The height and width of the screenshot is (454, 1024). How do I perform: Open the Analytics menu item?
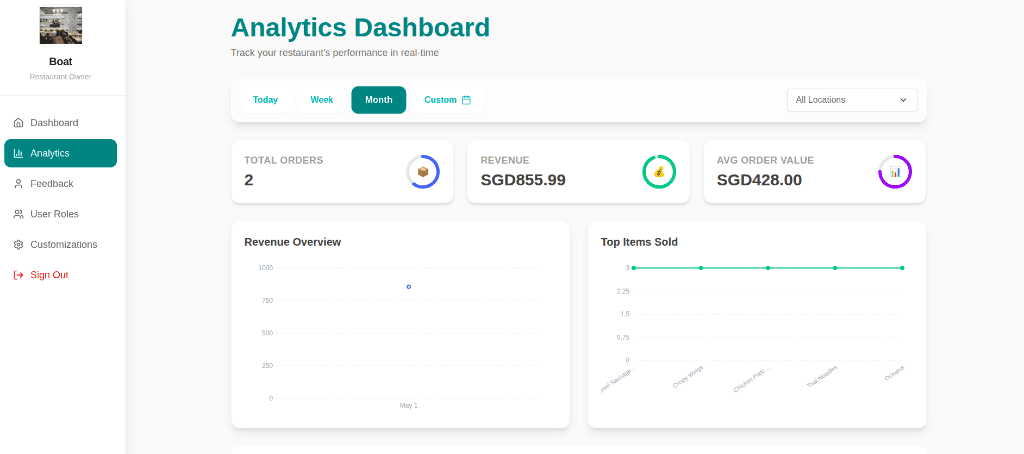point(61,154)
